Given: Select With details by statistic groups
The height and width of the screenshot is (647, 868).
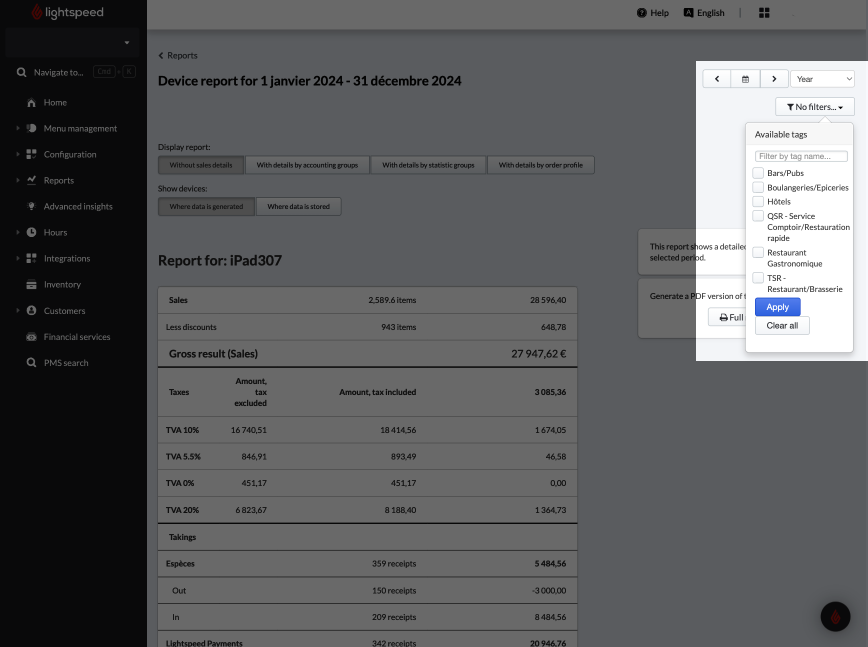Looking at the screenshot, I should 428,165.
